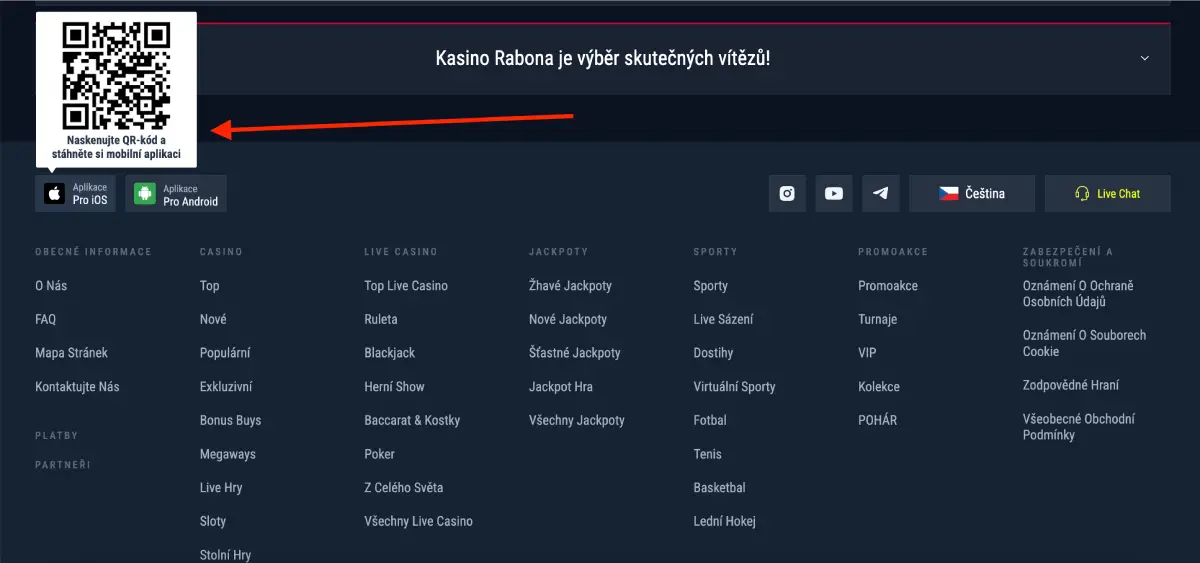Open Nové casino games
This screenshot has height=563, width=1200.
click(x=213, y=320)
